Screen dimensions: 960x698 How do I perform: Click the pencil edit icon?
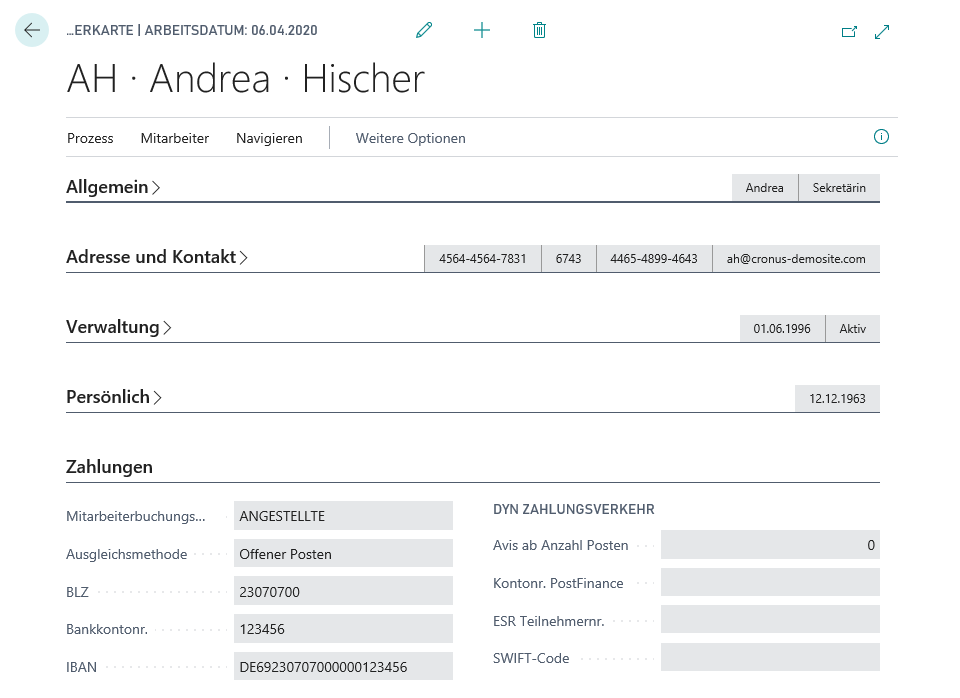click(x=424, y=31)
